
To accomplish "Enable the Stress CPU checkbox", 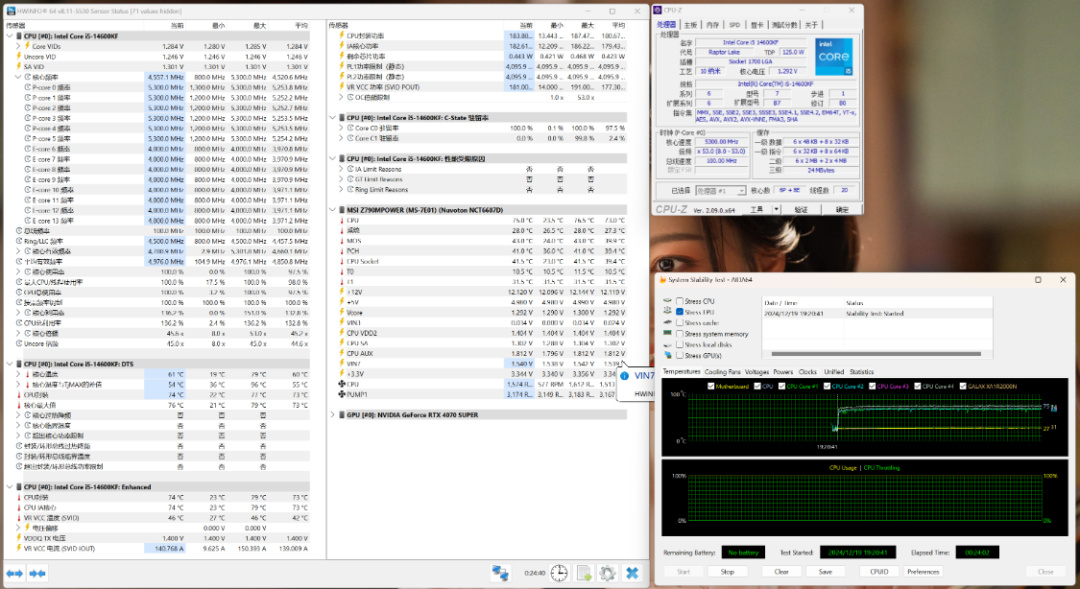I will pos(680,301).
